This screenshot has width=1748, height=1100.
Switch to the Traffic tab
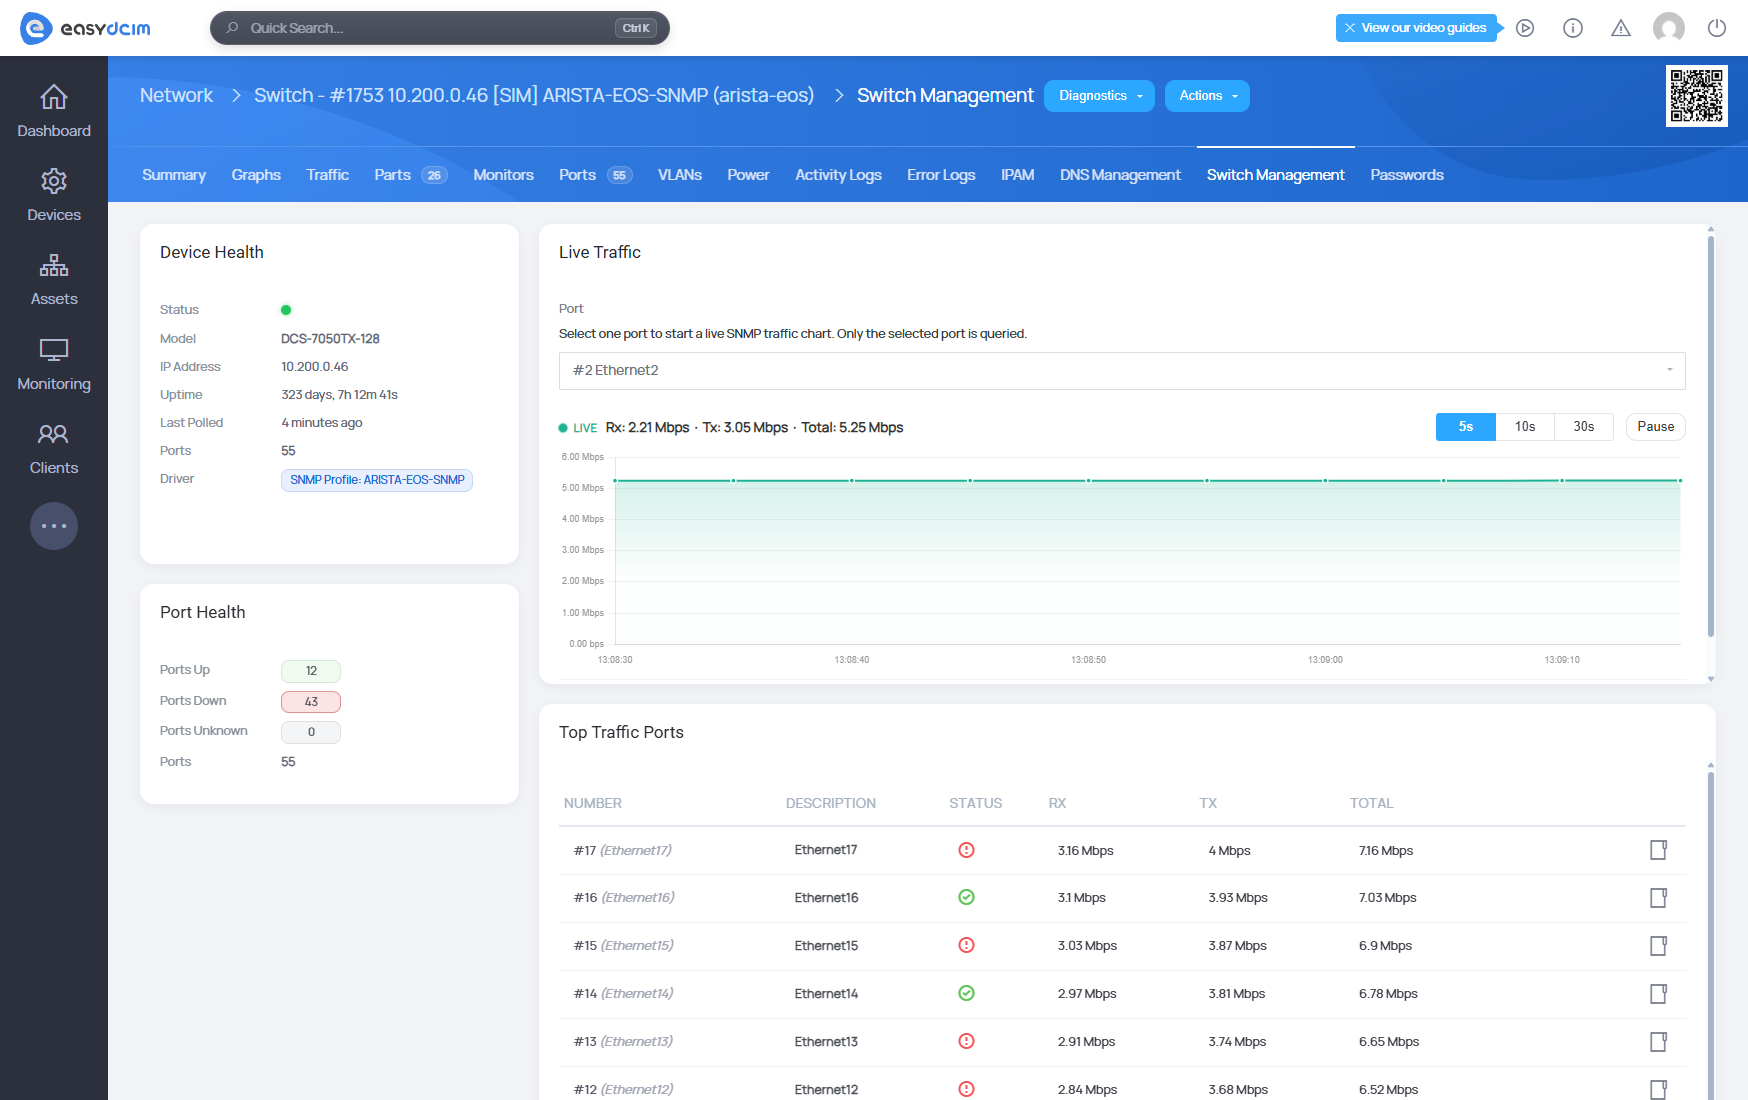(x=328, y=175)
